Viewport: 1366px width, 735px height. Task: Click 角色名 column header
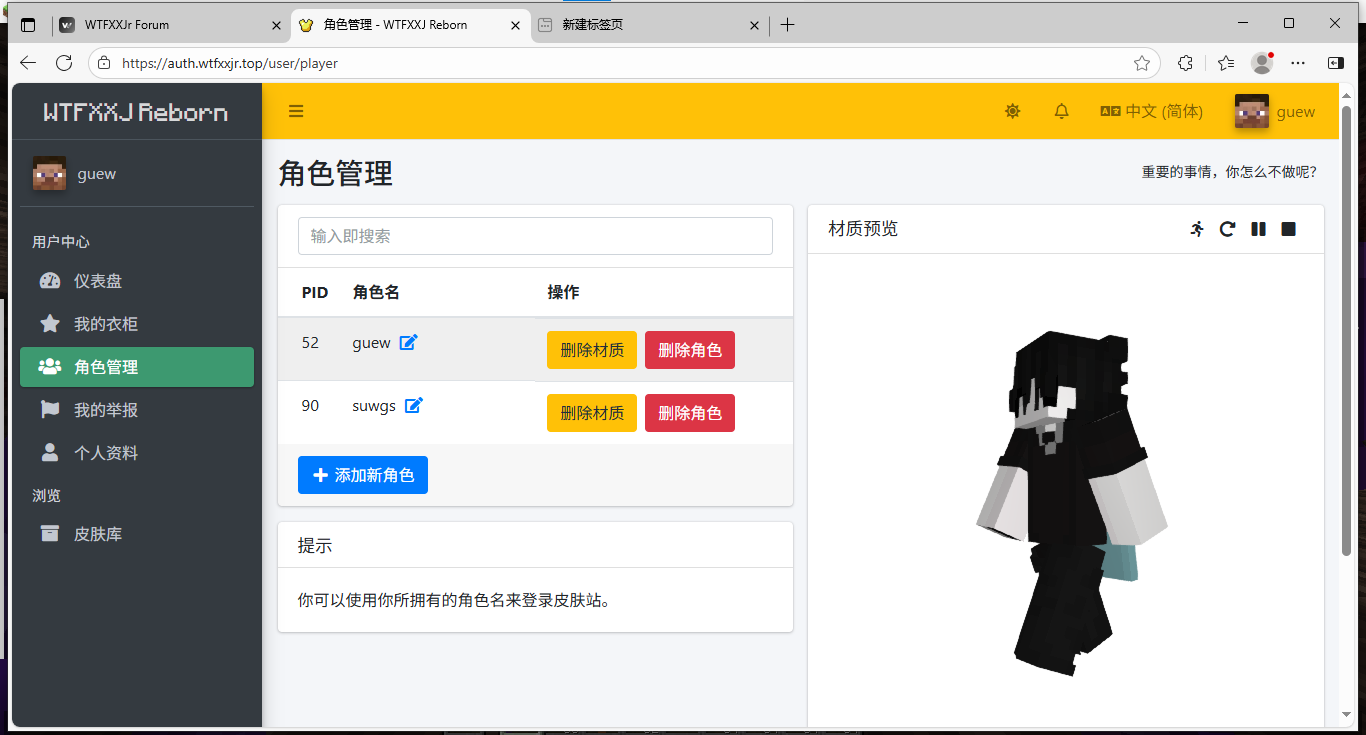376,293
